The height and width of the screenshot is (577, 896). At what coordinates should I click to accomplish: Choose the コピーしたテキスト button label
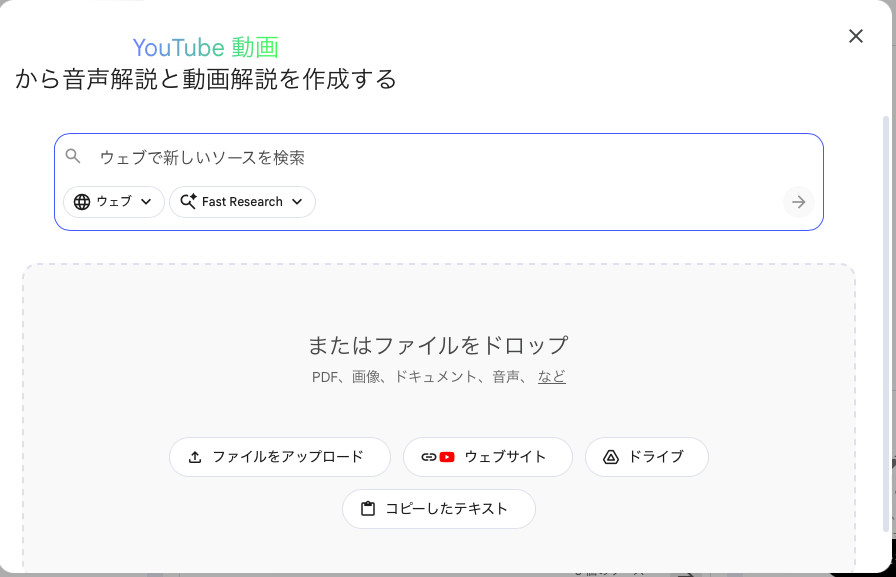[x=447, y=509]
